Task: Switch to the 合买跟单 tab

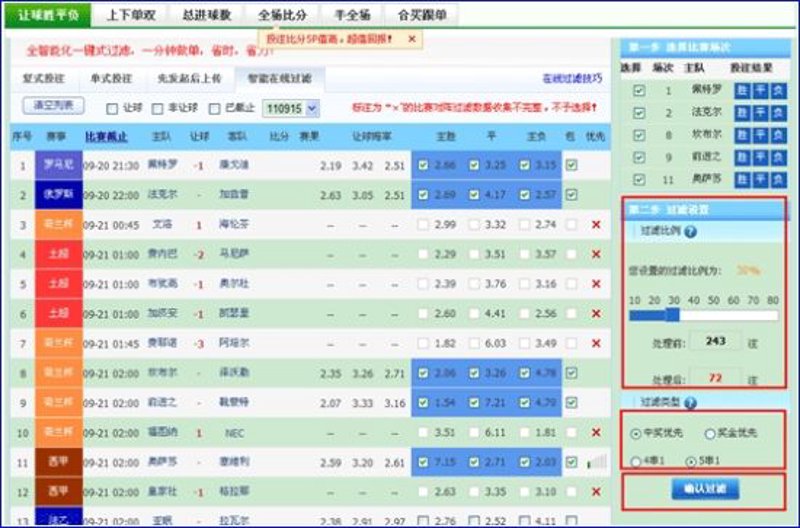Action: (x=422, y=15)
